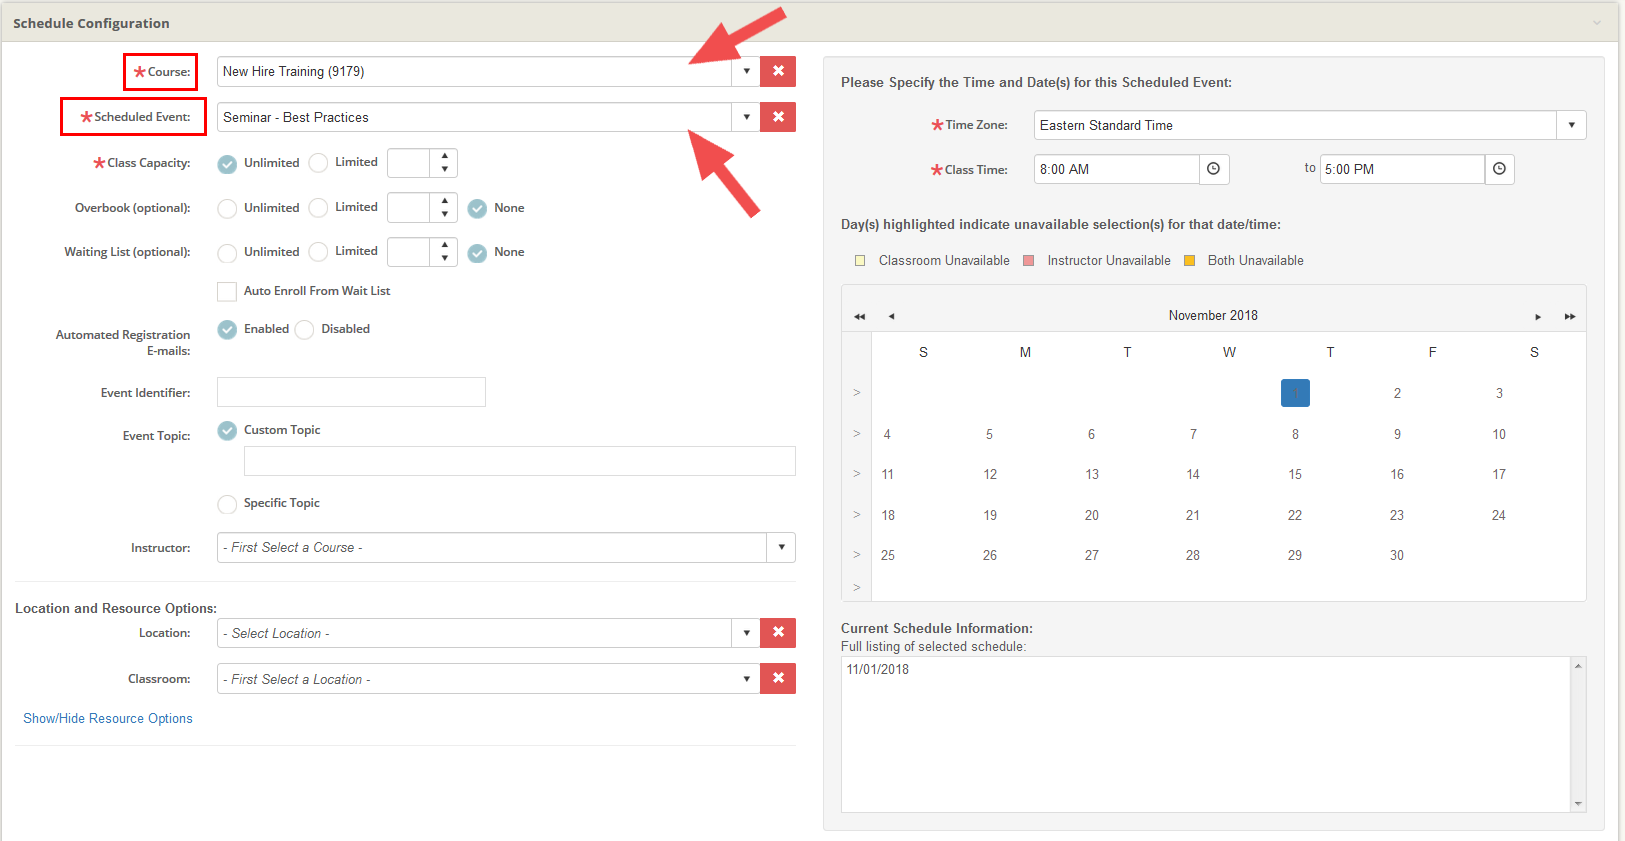Select None for Overbook
This screenshot has height=841, width=1625.
478,208
